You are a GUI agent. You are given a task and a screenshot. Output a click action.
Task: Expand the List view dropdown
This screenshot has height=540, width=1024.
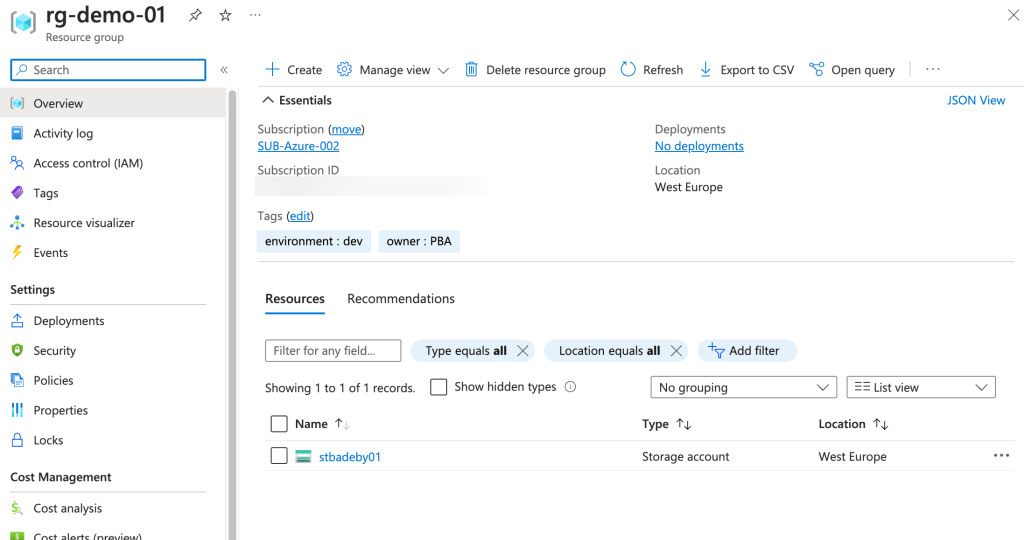[920, 387]
